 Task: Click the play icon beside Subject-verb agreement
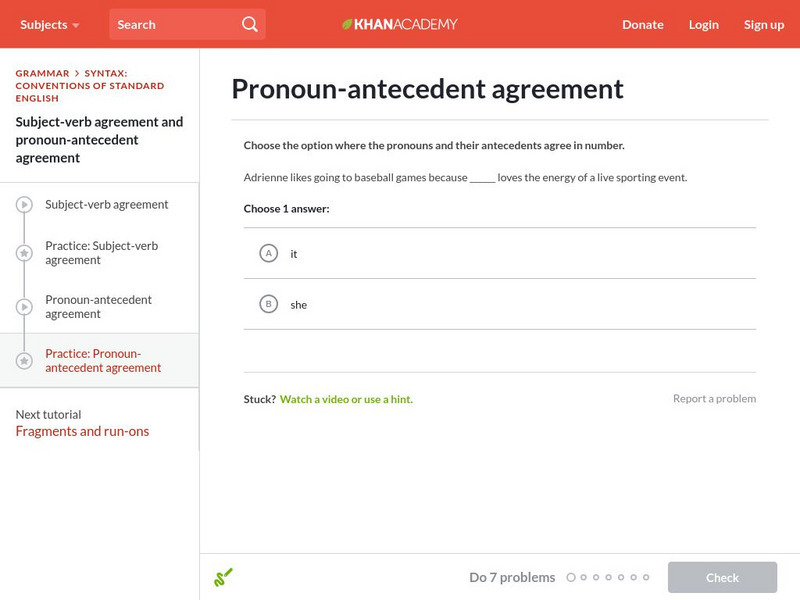coord(24,205)
